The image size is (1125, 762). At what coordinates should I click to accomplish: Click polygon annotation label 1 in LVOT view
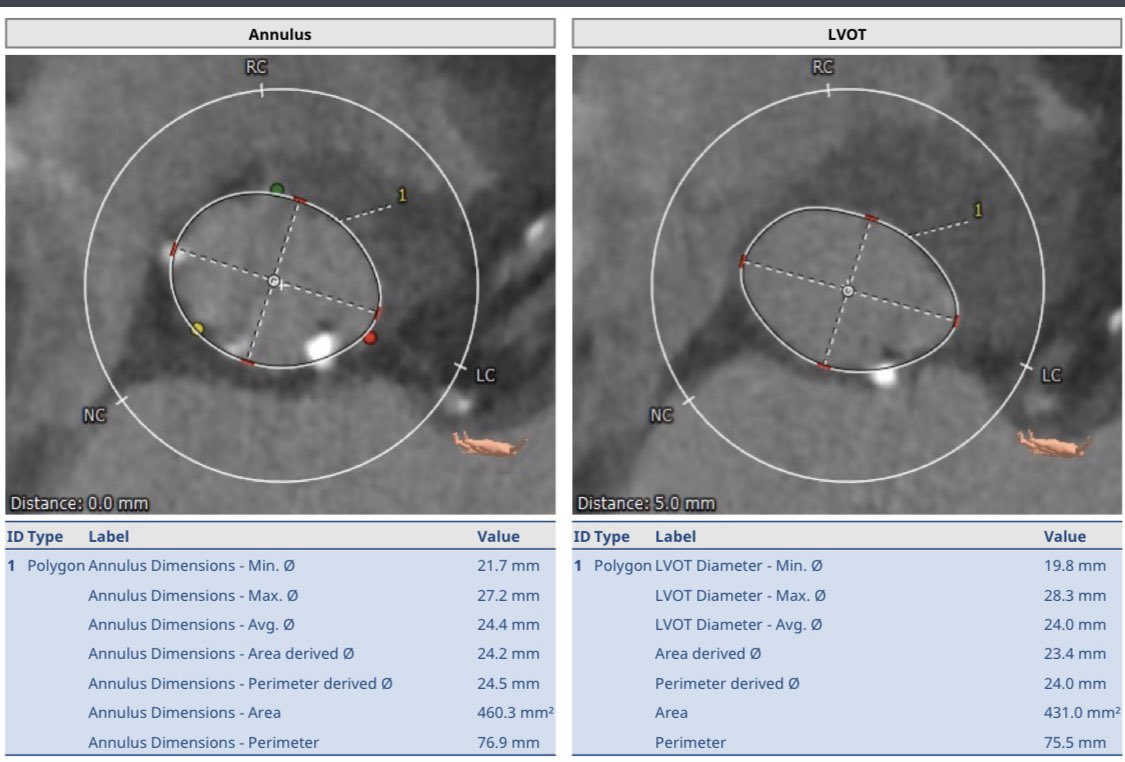pyautogui.click(x=977, y=210)
